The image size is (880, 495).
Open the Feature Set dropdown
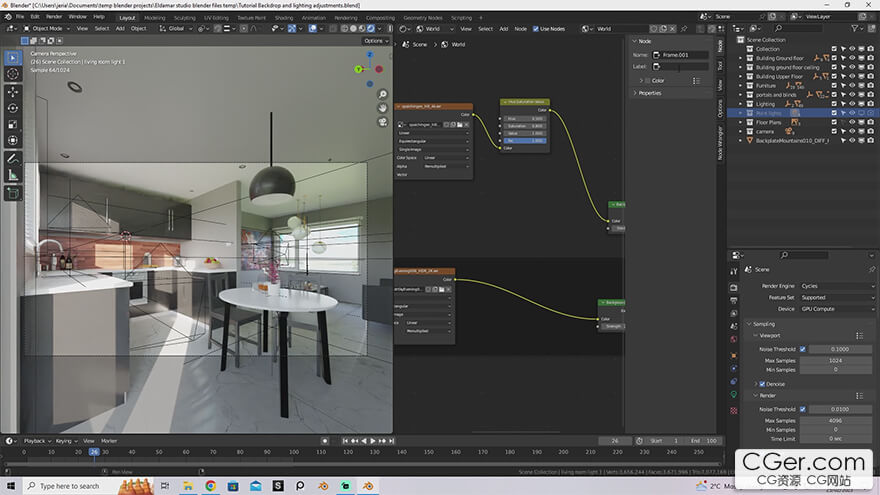[x=837, y=297]
